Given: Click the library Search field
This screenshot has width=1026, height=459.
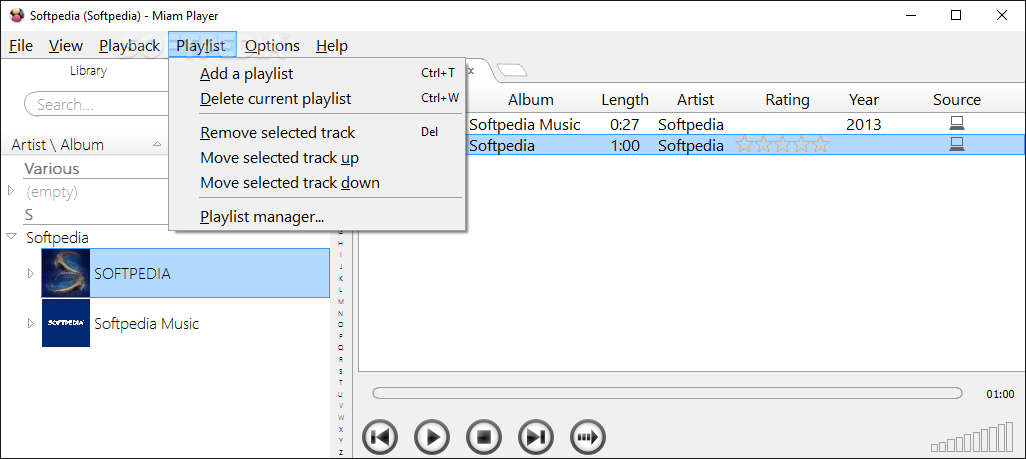Looking at the screenshot, I should (x=96, y=104).
